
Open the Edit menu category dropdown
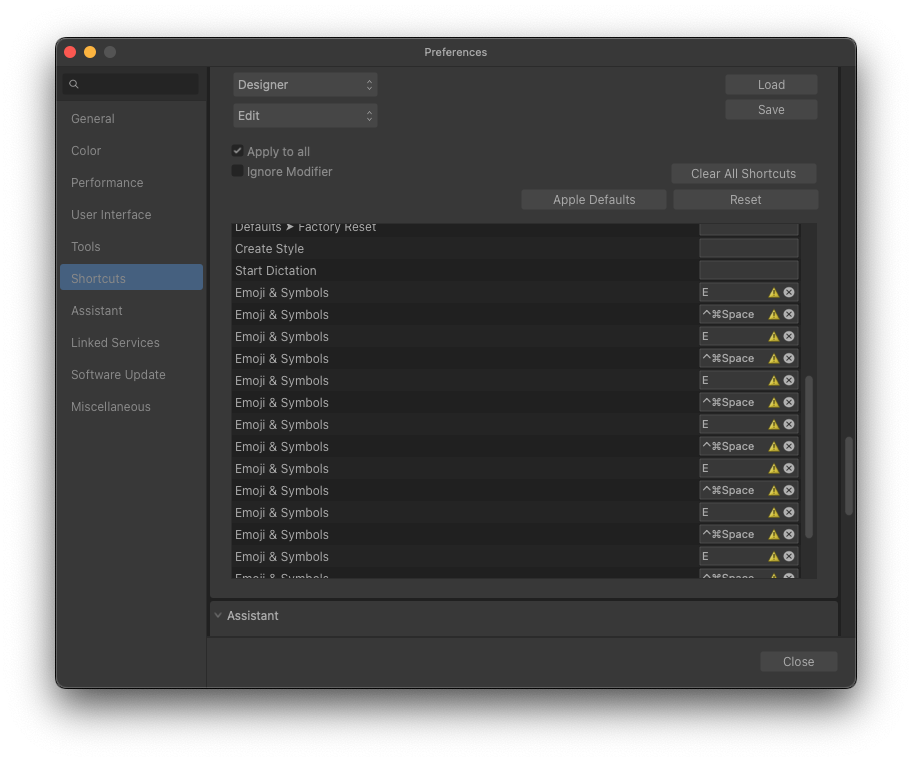(304, 115)
